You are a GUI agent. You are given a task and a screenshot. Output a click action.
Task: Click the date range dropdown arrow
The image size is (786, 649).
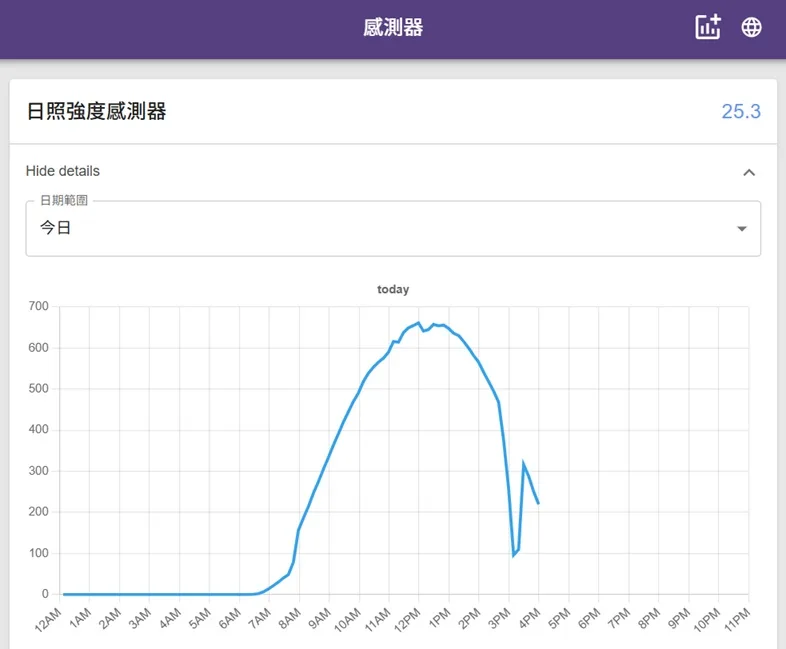[741, 228]
